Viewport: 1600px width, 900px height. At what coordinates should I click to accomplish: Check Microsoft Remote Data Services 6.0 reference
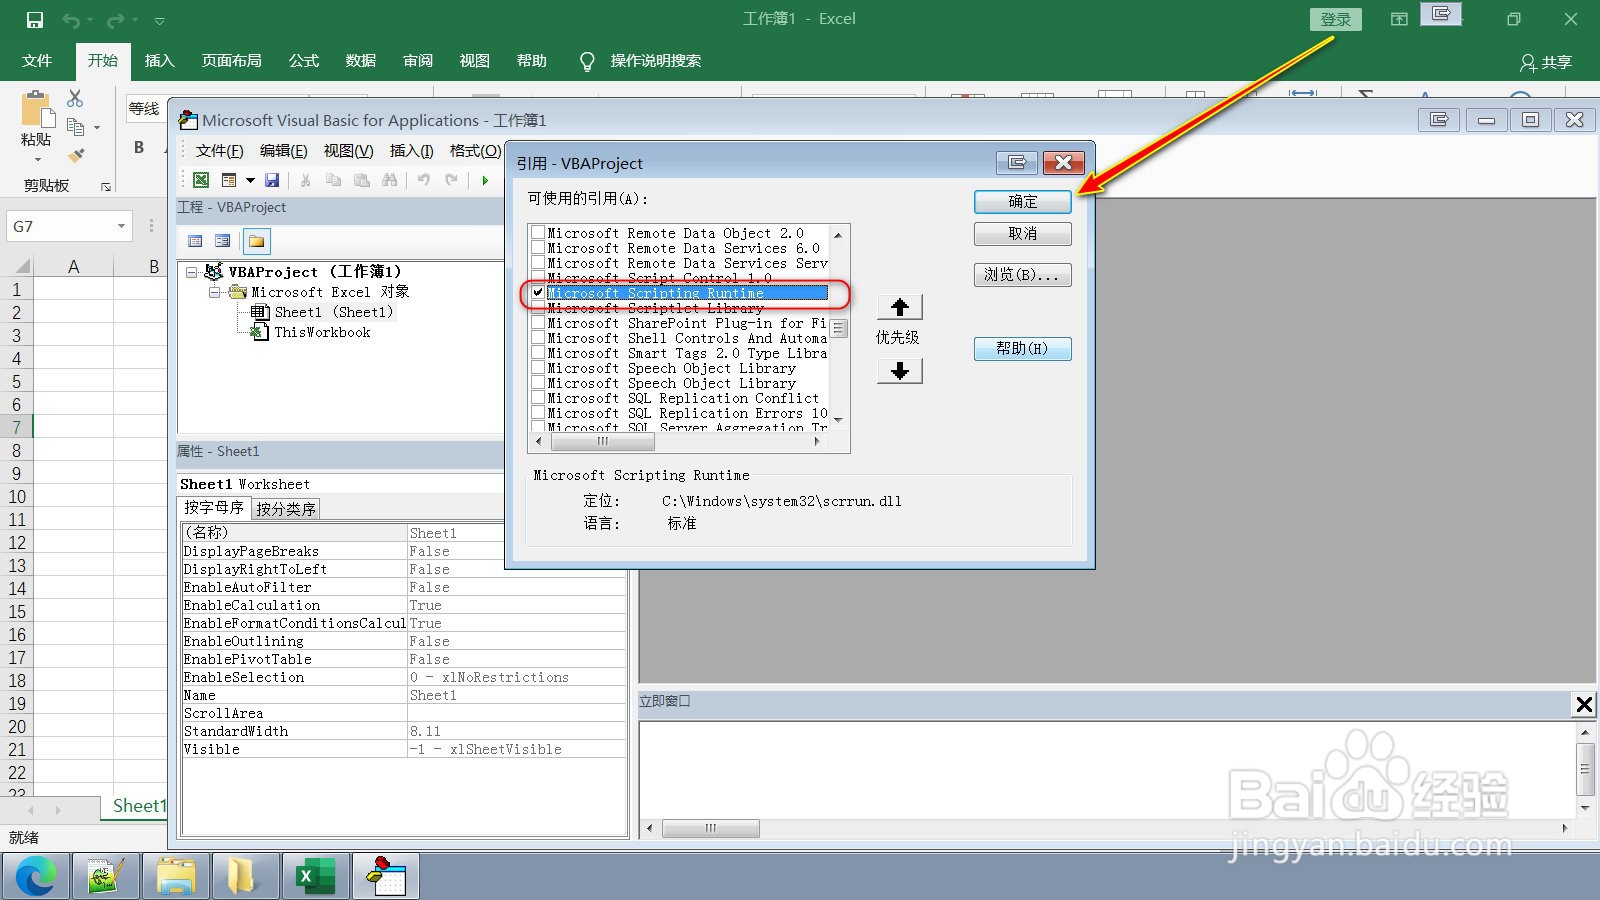click(538, 248)
